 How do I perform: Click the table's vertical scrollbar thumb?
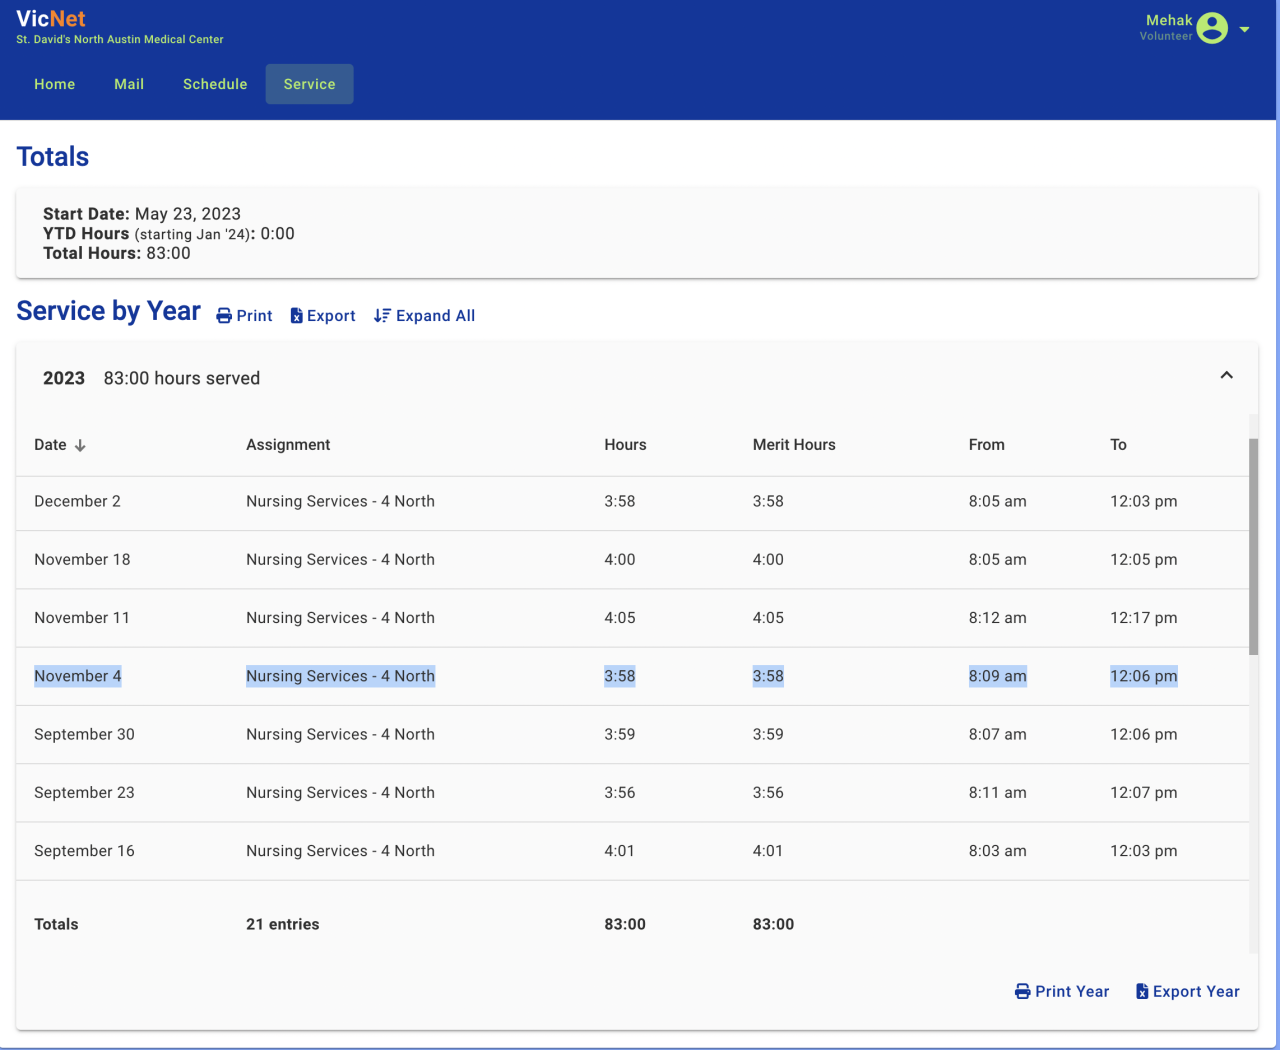pyautogui.click(x=1253, y=545)
